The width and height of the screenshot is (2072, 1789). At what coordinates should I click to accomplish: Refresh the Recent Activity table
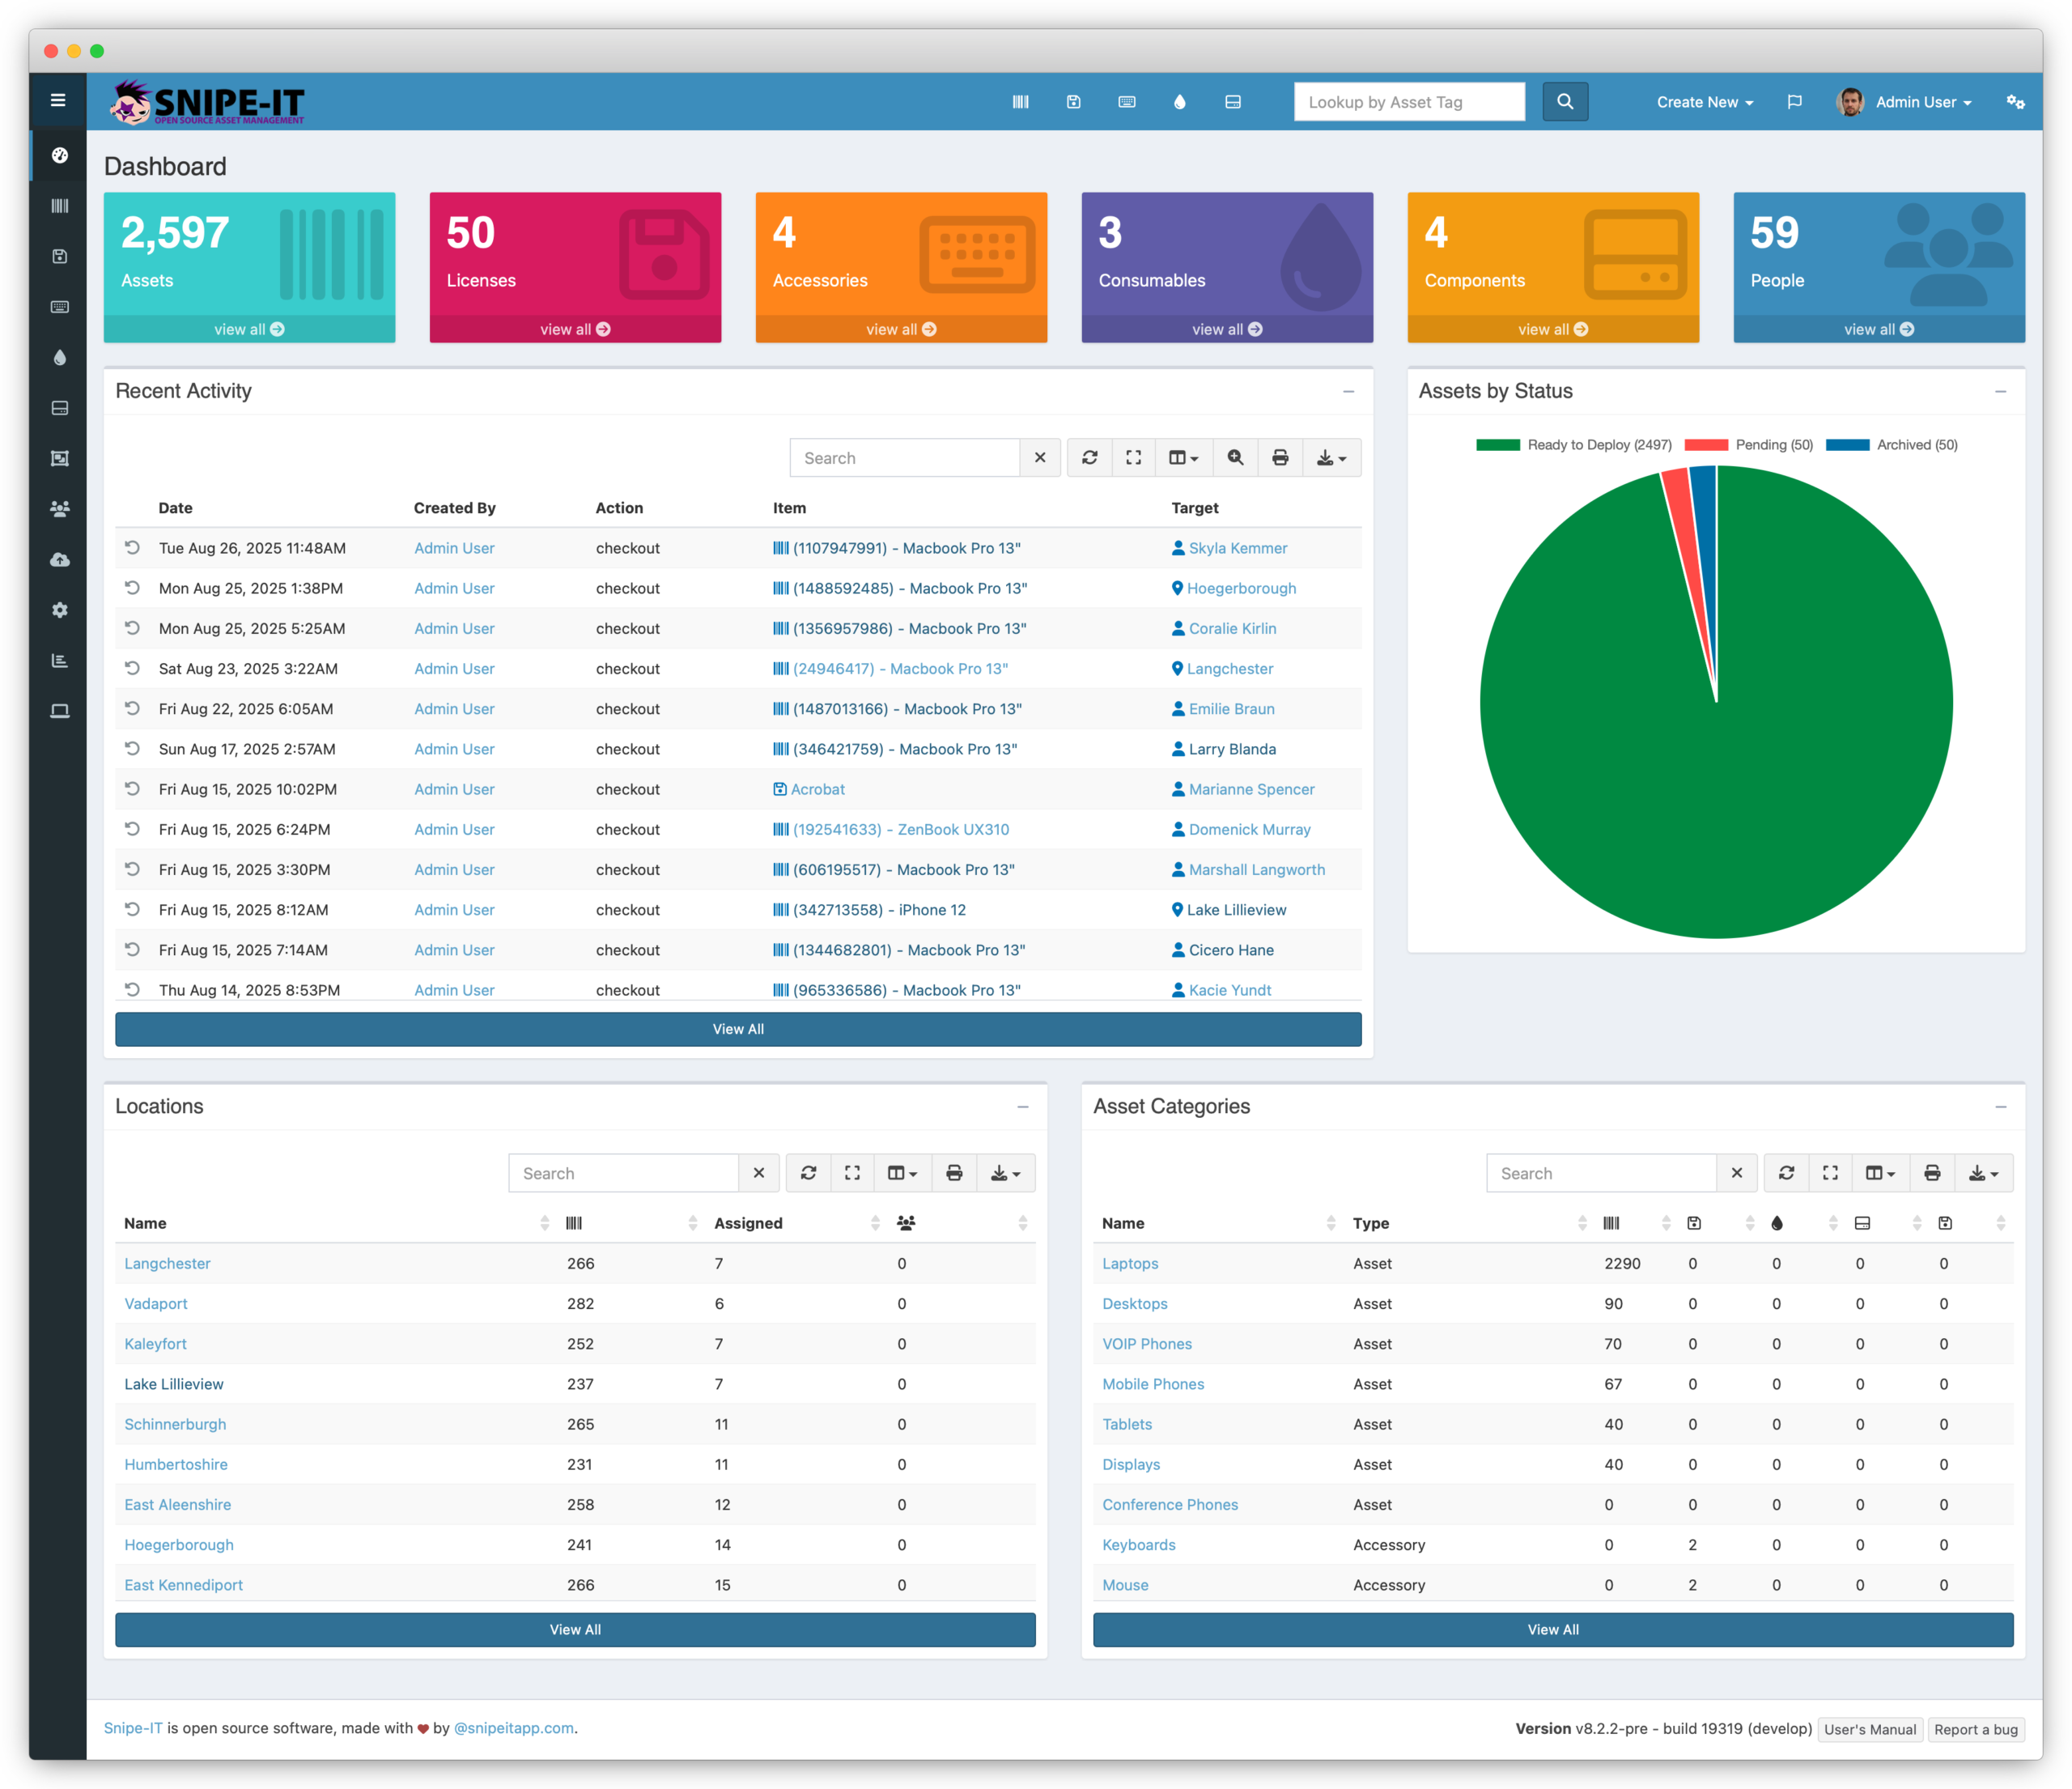pos(1089,458)
